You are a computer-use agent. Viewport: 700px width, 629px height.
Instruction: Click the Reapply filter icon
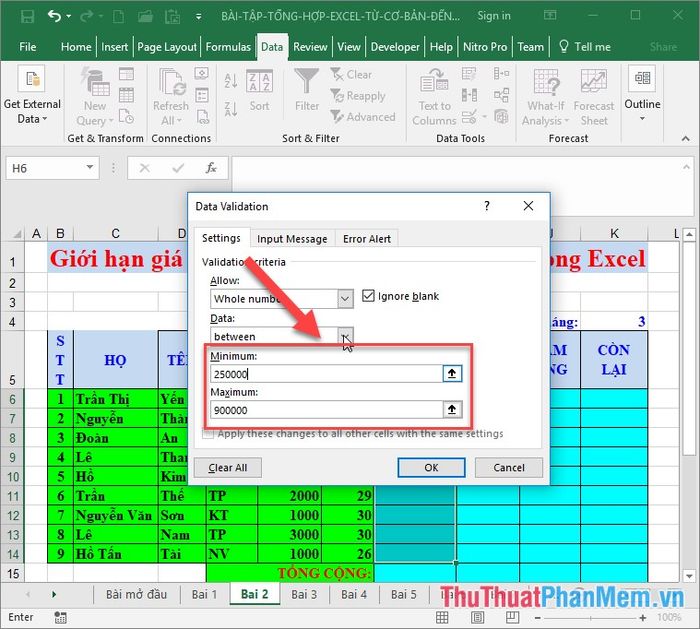pos(337,95)
